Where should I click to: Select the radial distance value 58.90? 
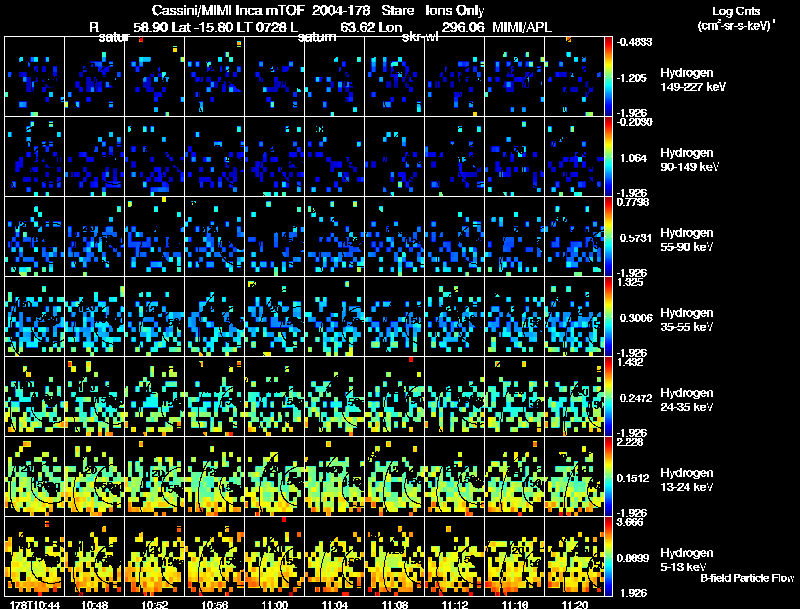click(151, 27)
